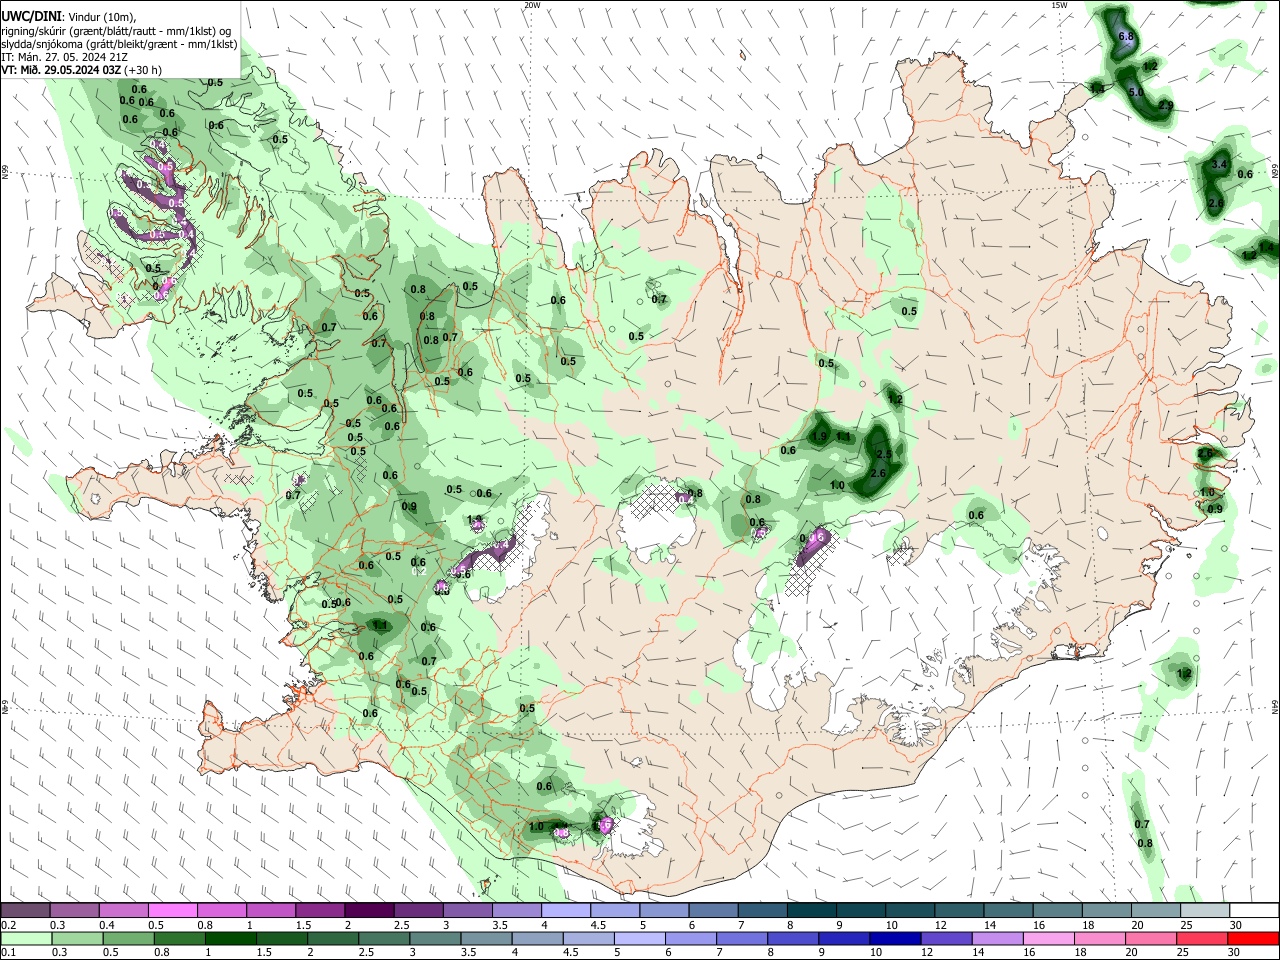The width and height of the screenshot is (1280, 960).
Task: Select upper legend swatch between 4 and 4.5
Action: [x=565, y=911]
